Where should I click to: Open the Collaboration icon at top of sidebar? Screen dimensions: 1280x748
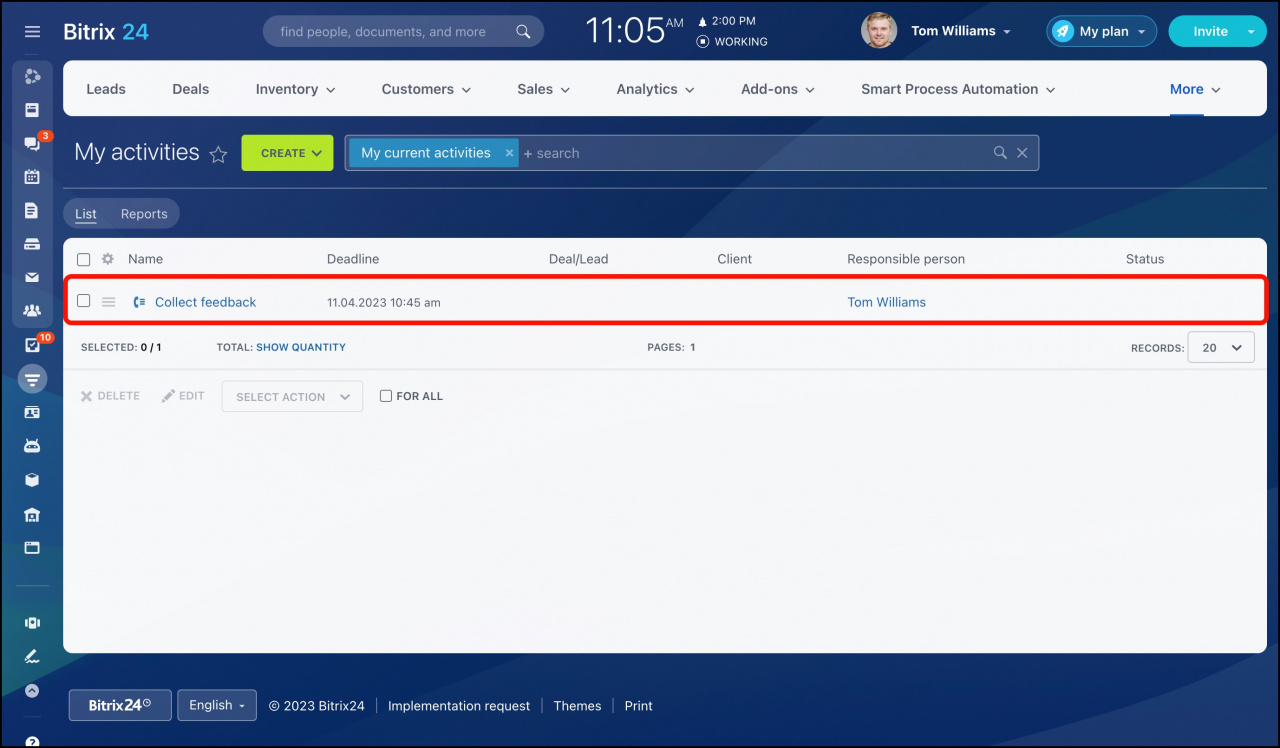32,76
